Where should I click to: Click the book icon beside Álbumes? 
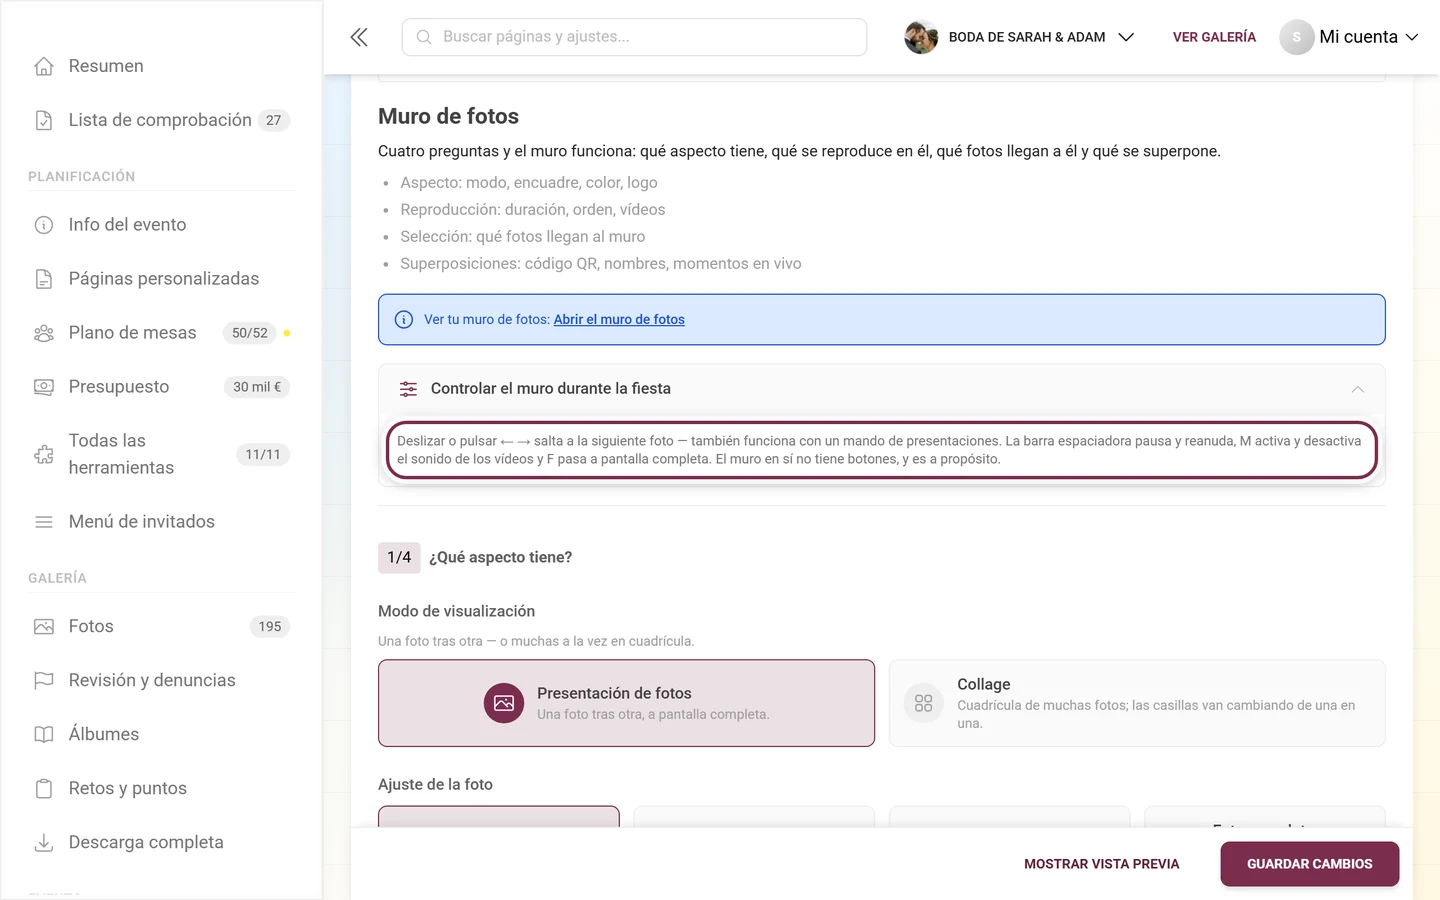click(44, 735)
